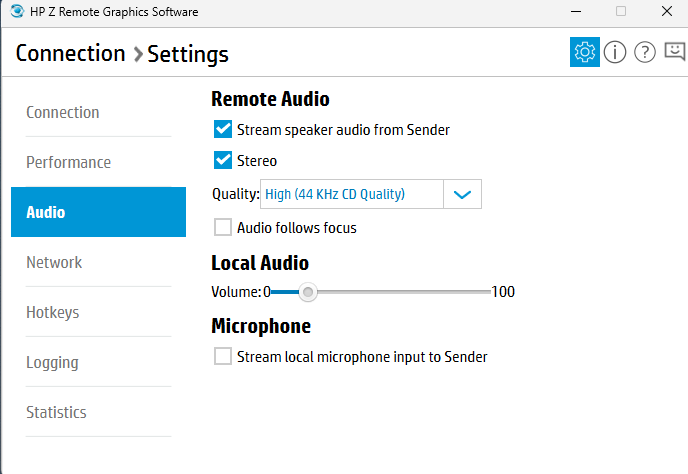688x474 pixels.
Task: Close the HP Z Remote Graphics window
Action: point(666,11)
